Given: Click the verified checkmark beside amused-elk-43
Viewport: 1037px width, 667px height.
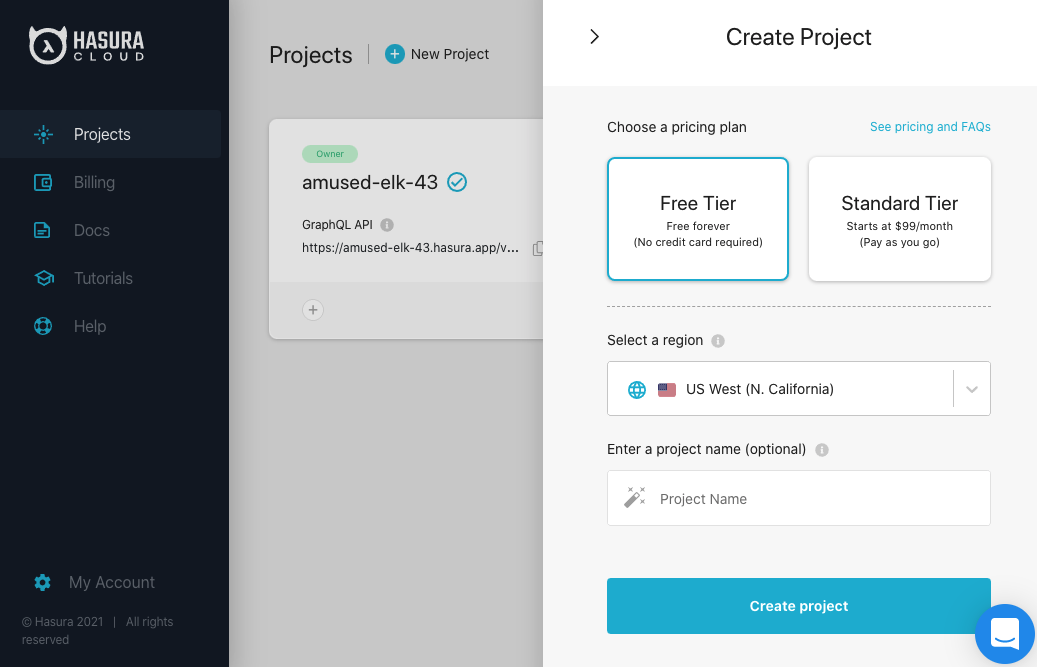Looking at the screenshot, I should coord(457,182).
